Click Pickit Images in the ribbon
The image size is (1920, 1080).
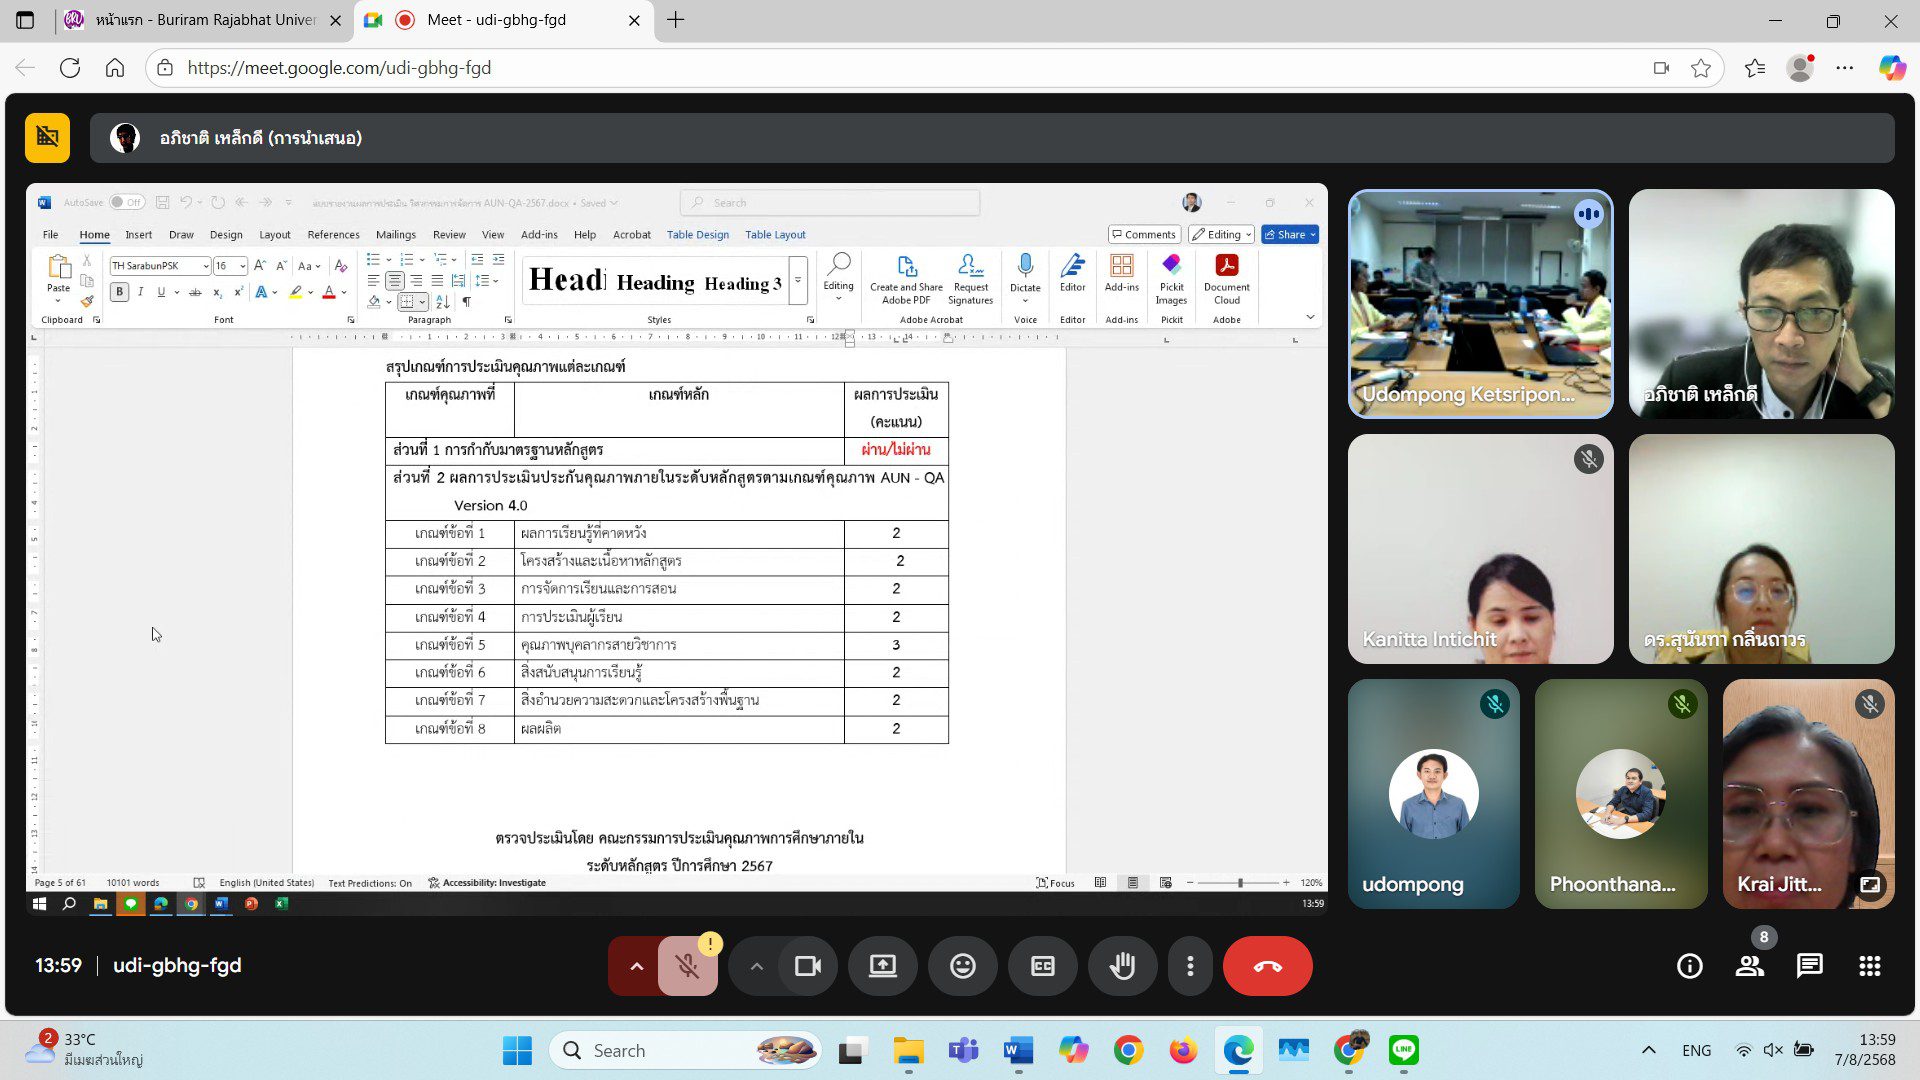[x=1171, y=279]
